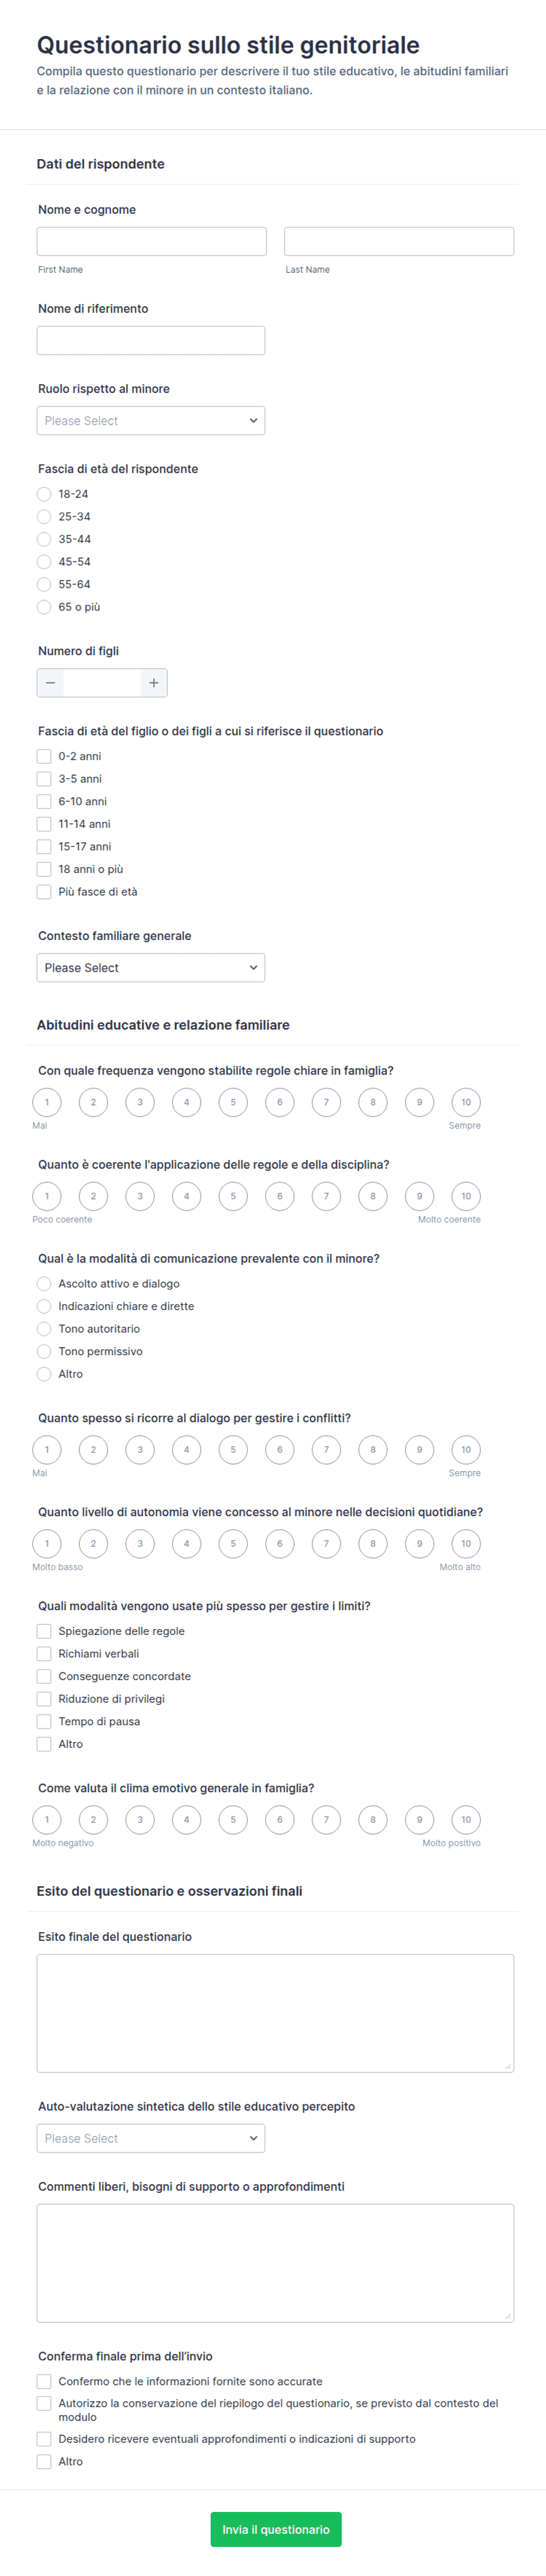Check the 6-10 anni checkbox

[x=44, y=801]
